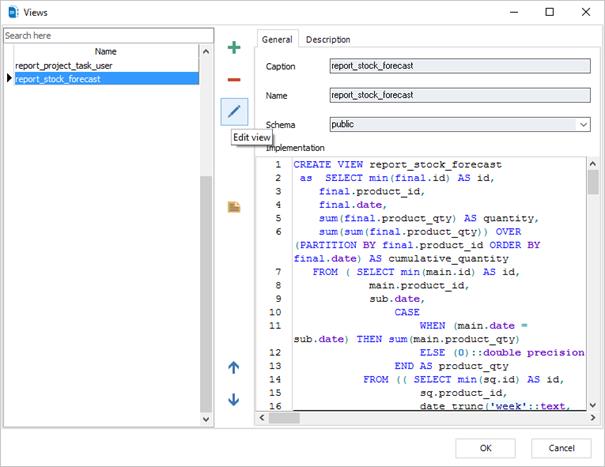Click code line main.product_id,
This screenshot has height=467, width=605.
click(x=419, y=286)
